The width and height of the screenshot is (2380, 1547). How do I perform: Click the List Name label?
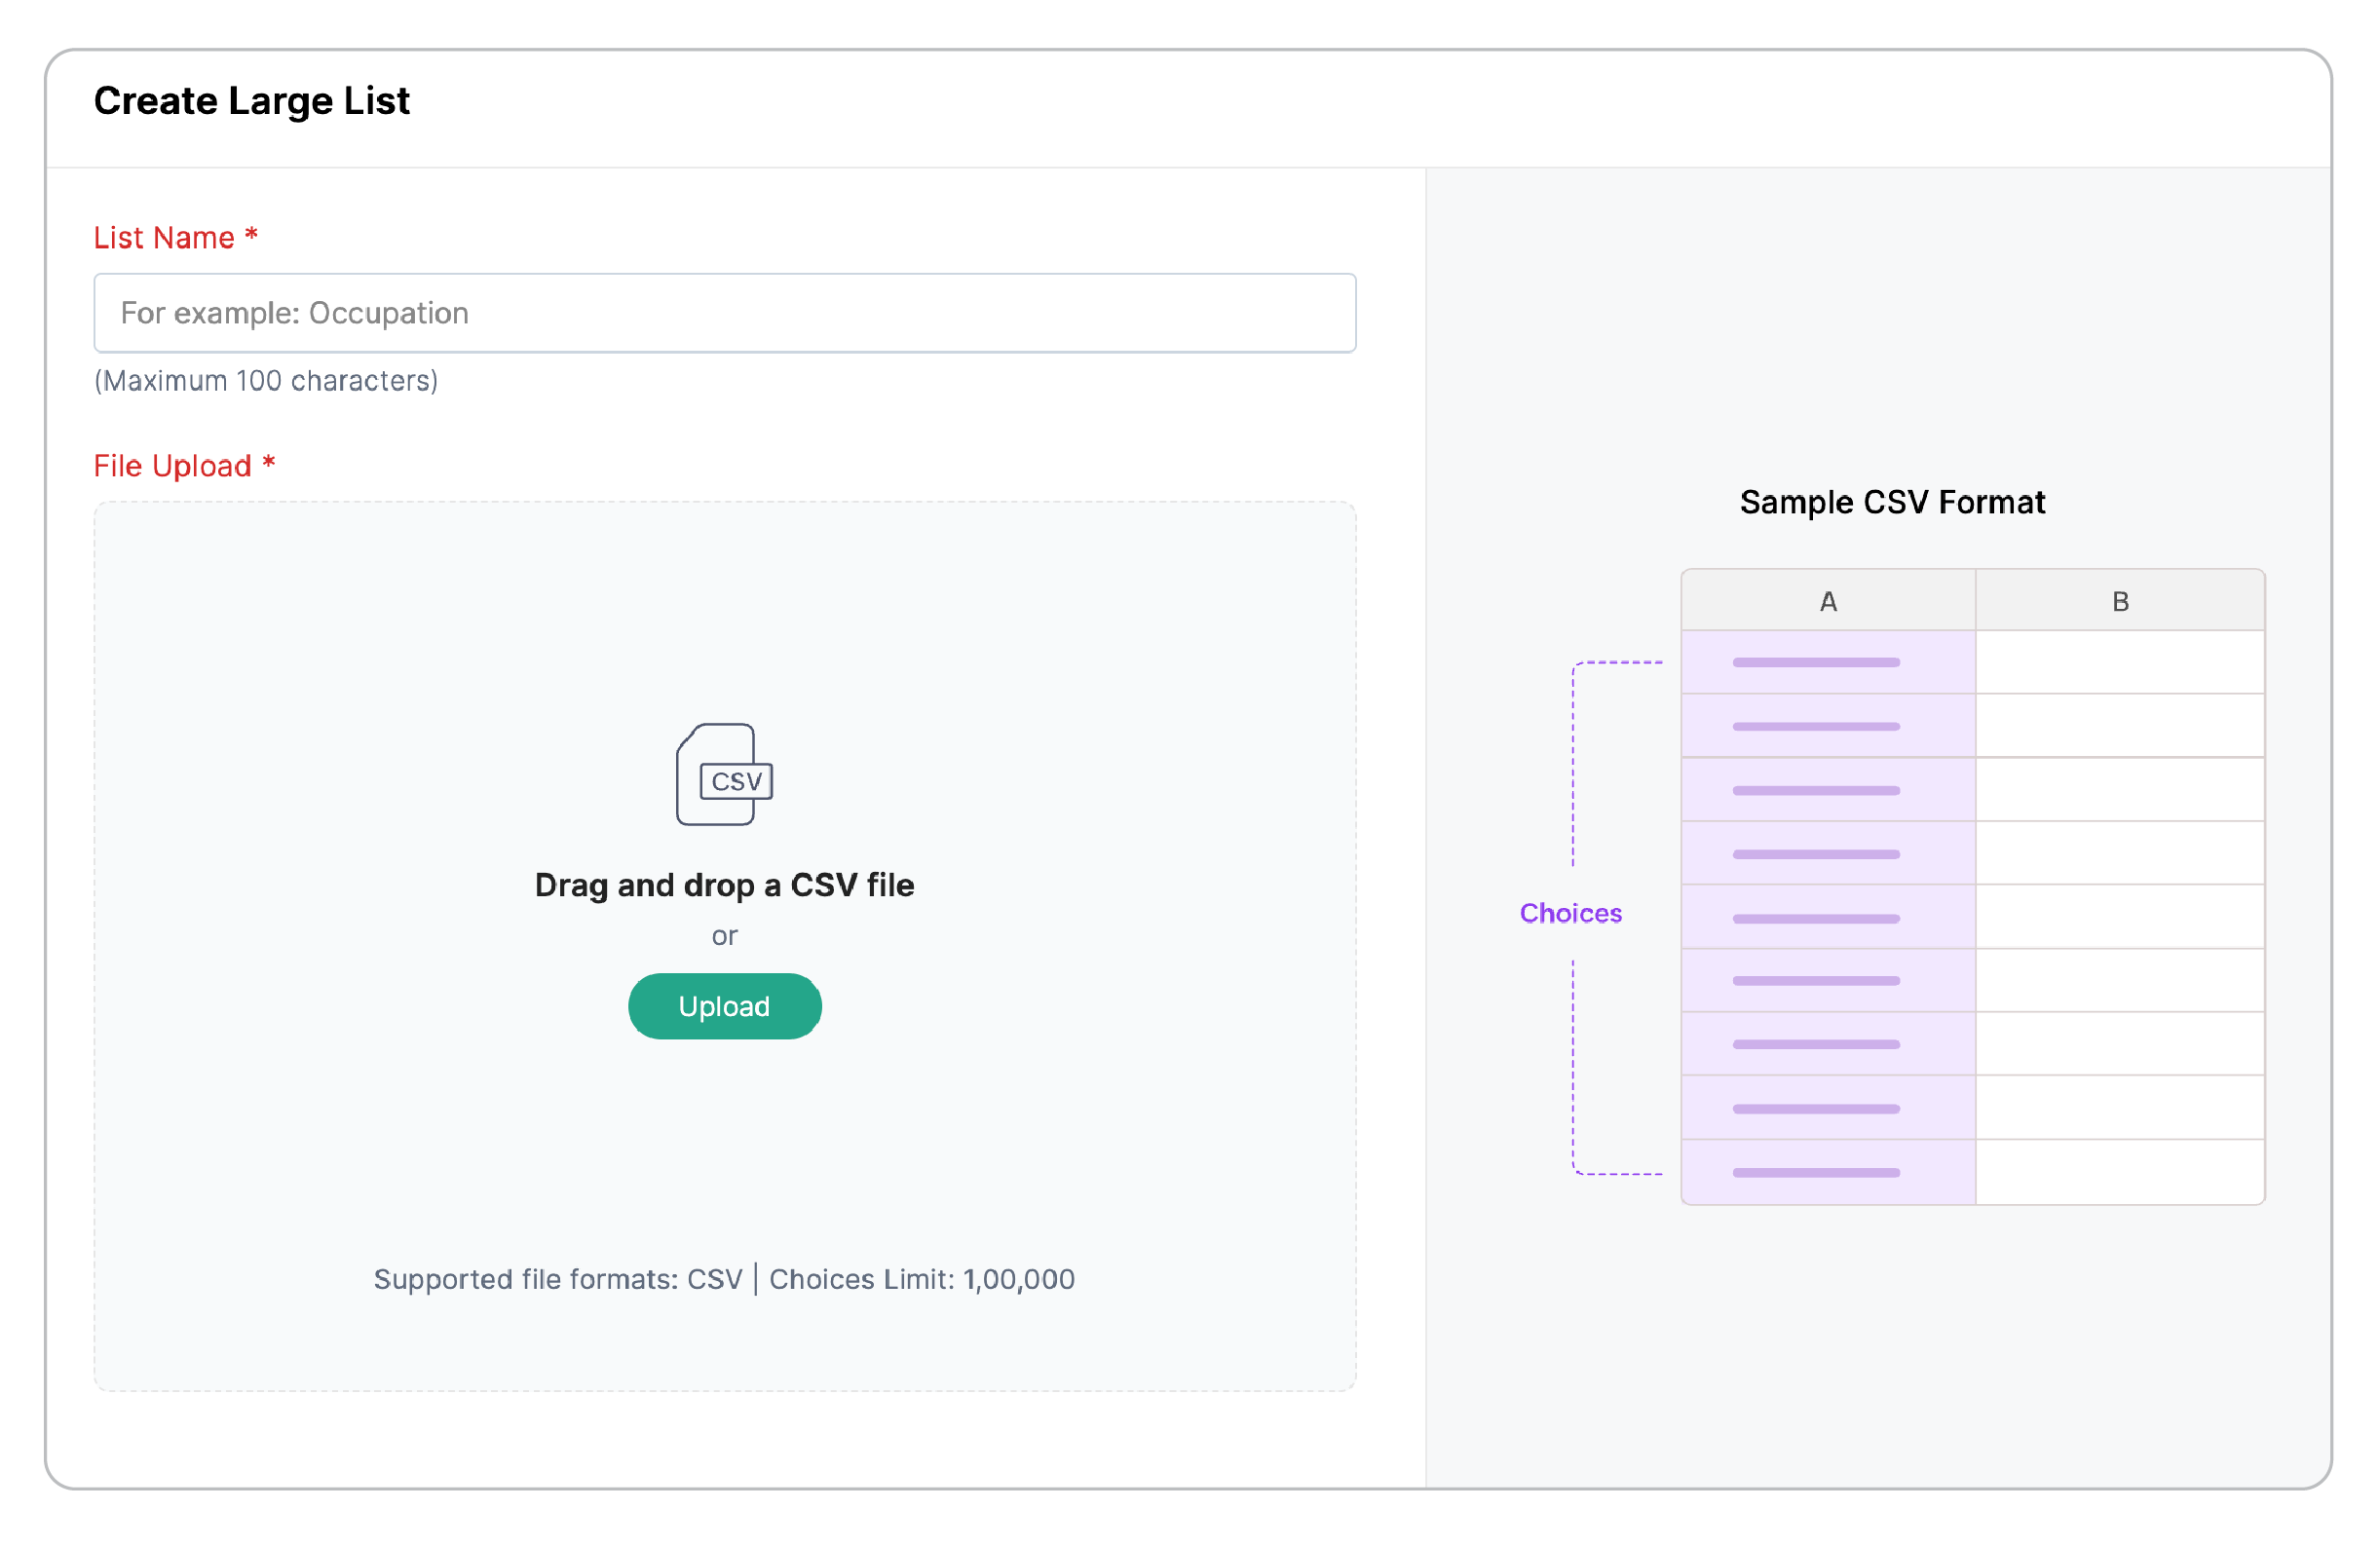176,238
